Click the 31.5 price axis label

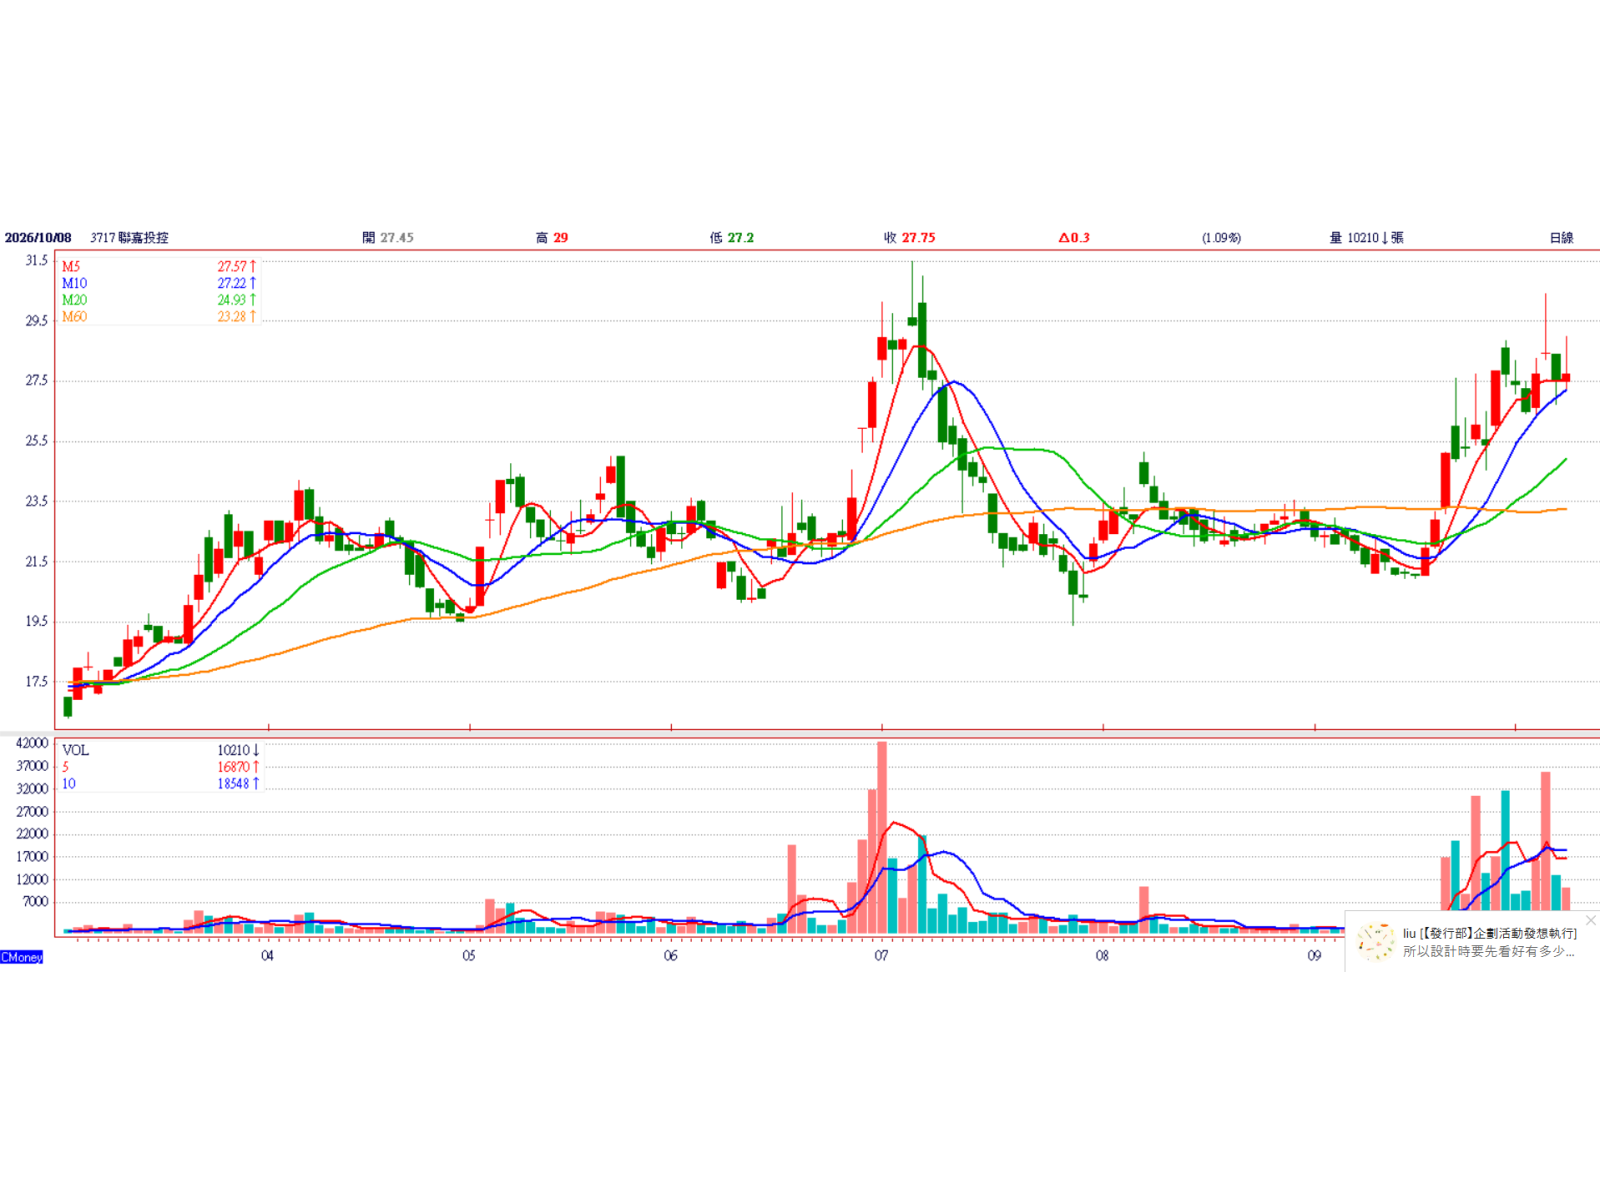pos(37,261)
